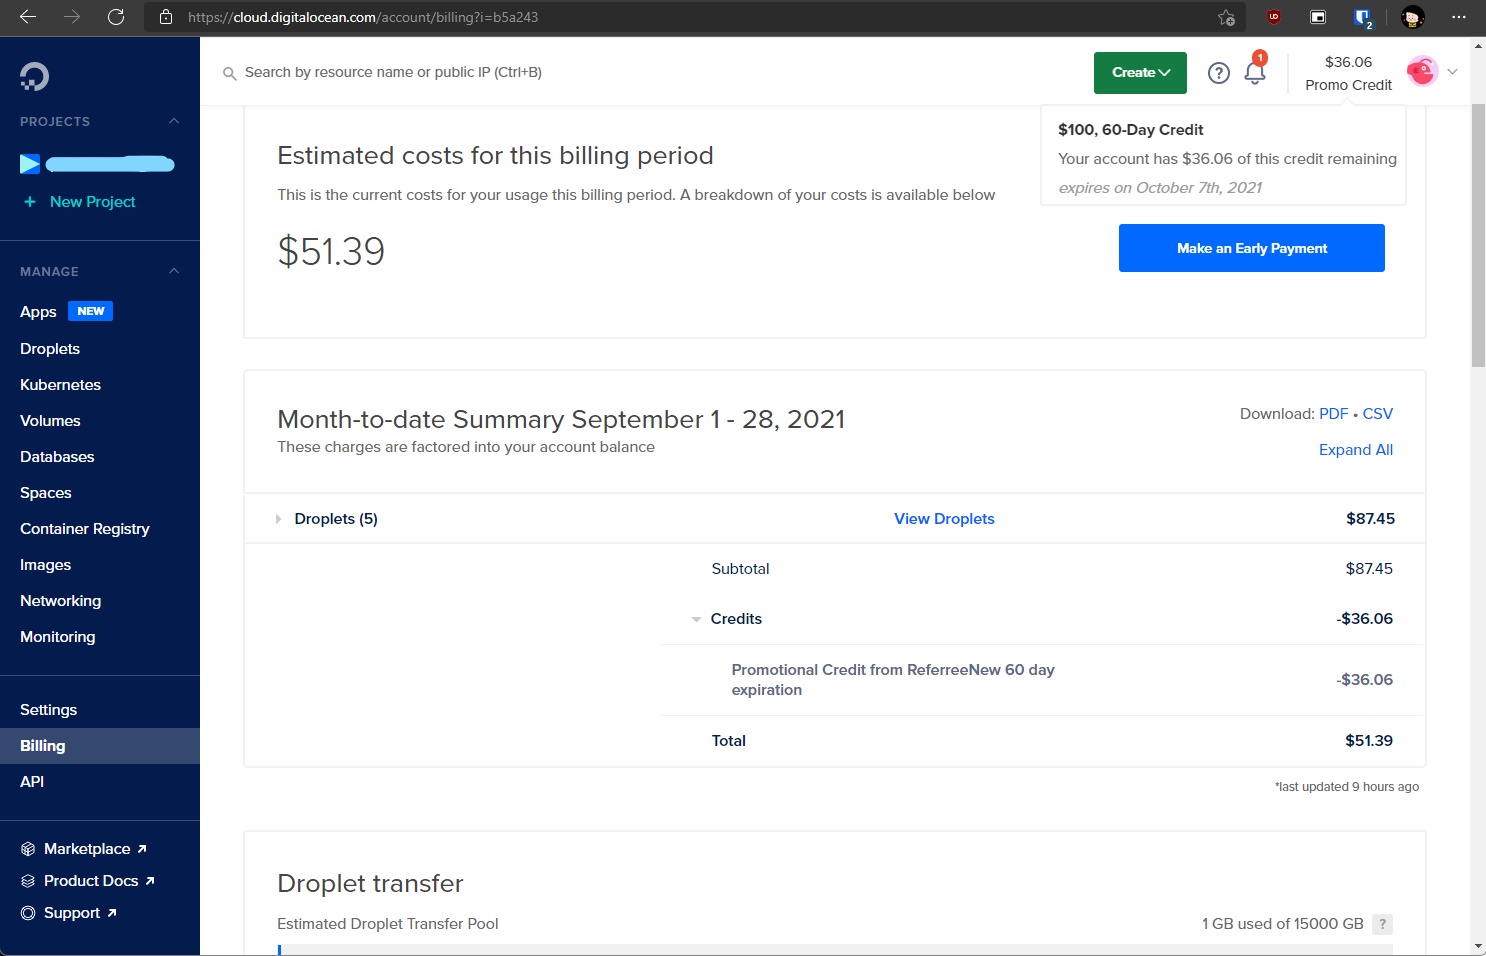
Task: Click the $51.39 estimated cost amount
Action: [331, 251]
